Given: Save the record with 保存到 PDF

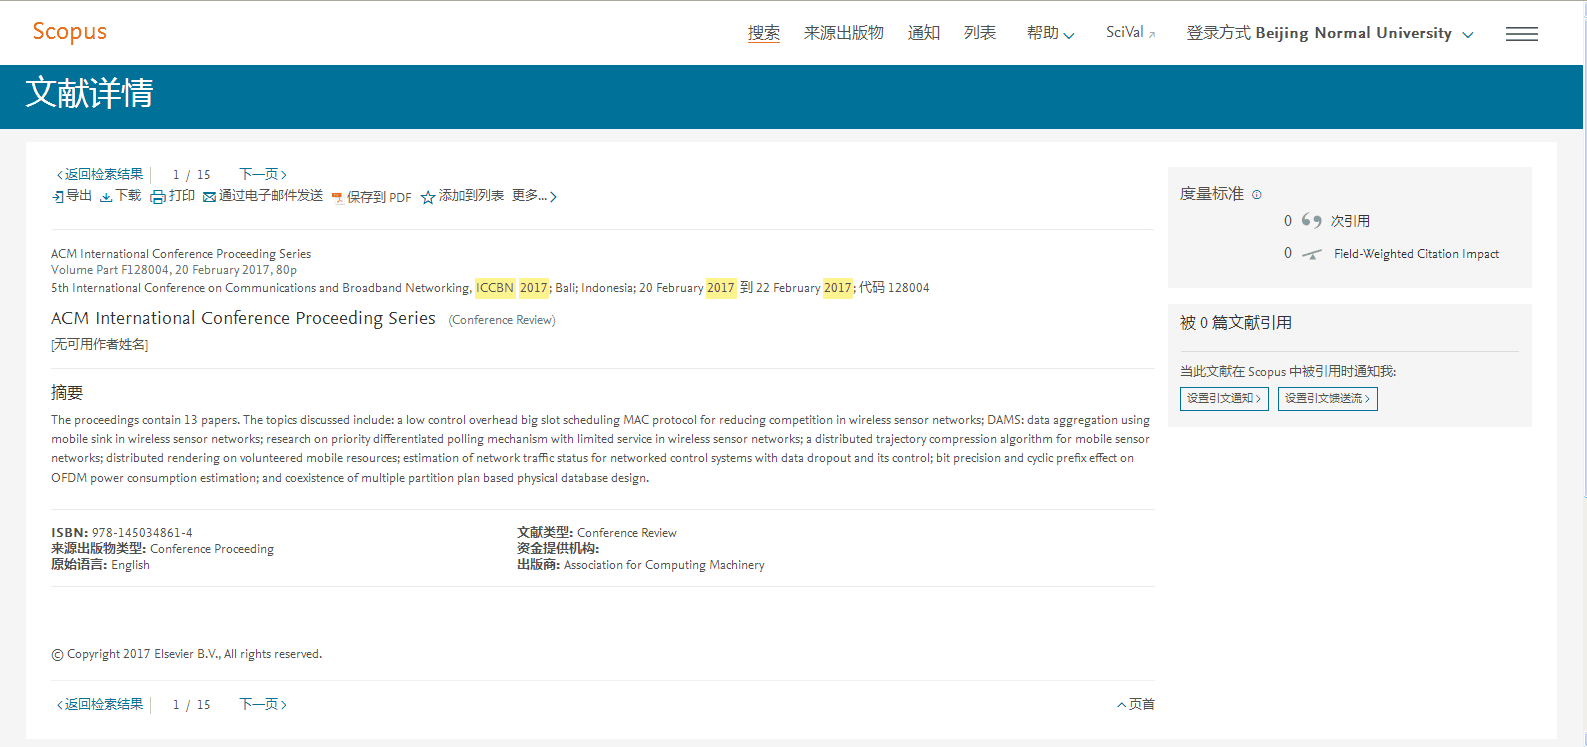Looking at the screenshot, I should pos(372,197).
